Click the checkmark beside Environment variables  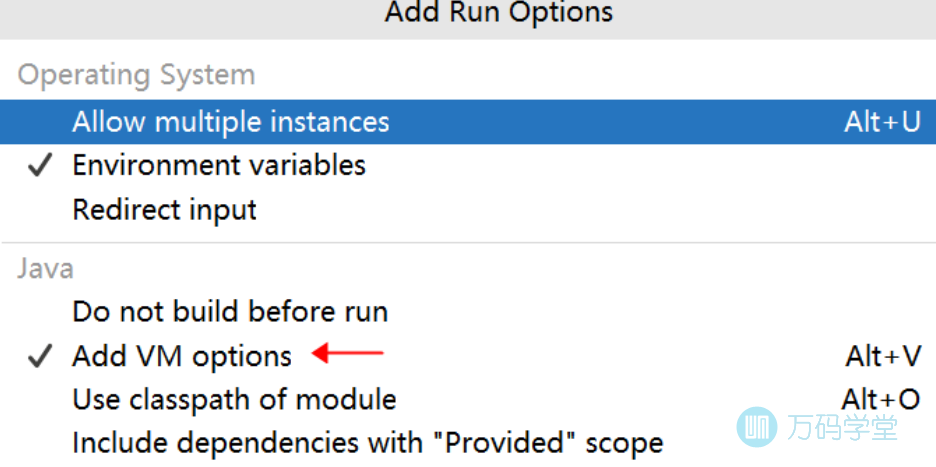coord(39,166)
